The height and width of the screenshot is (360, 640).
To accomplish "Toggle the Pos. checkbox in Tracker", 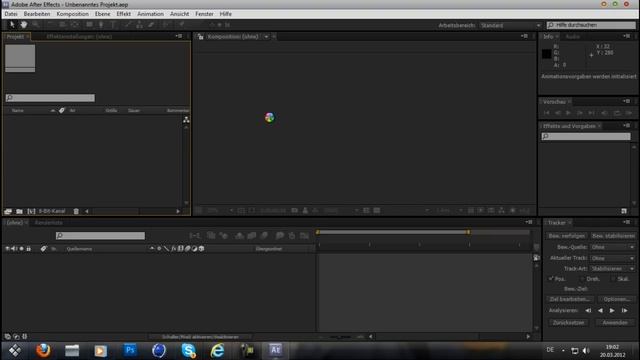I will pyautogui.click(x=551, y=279).
